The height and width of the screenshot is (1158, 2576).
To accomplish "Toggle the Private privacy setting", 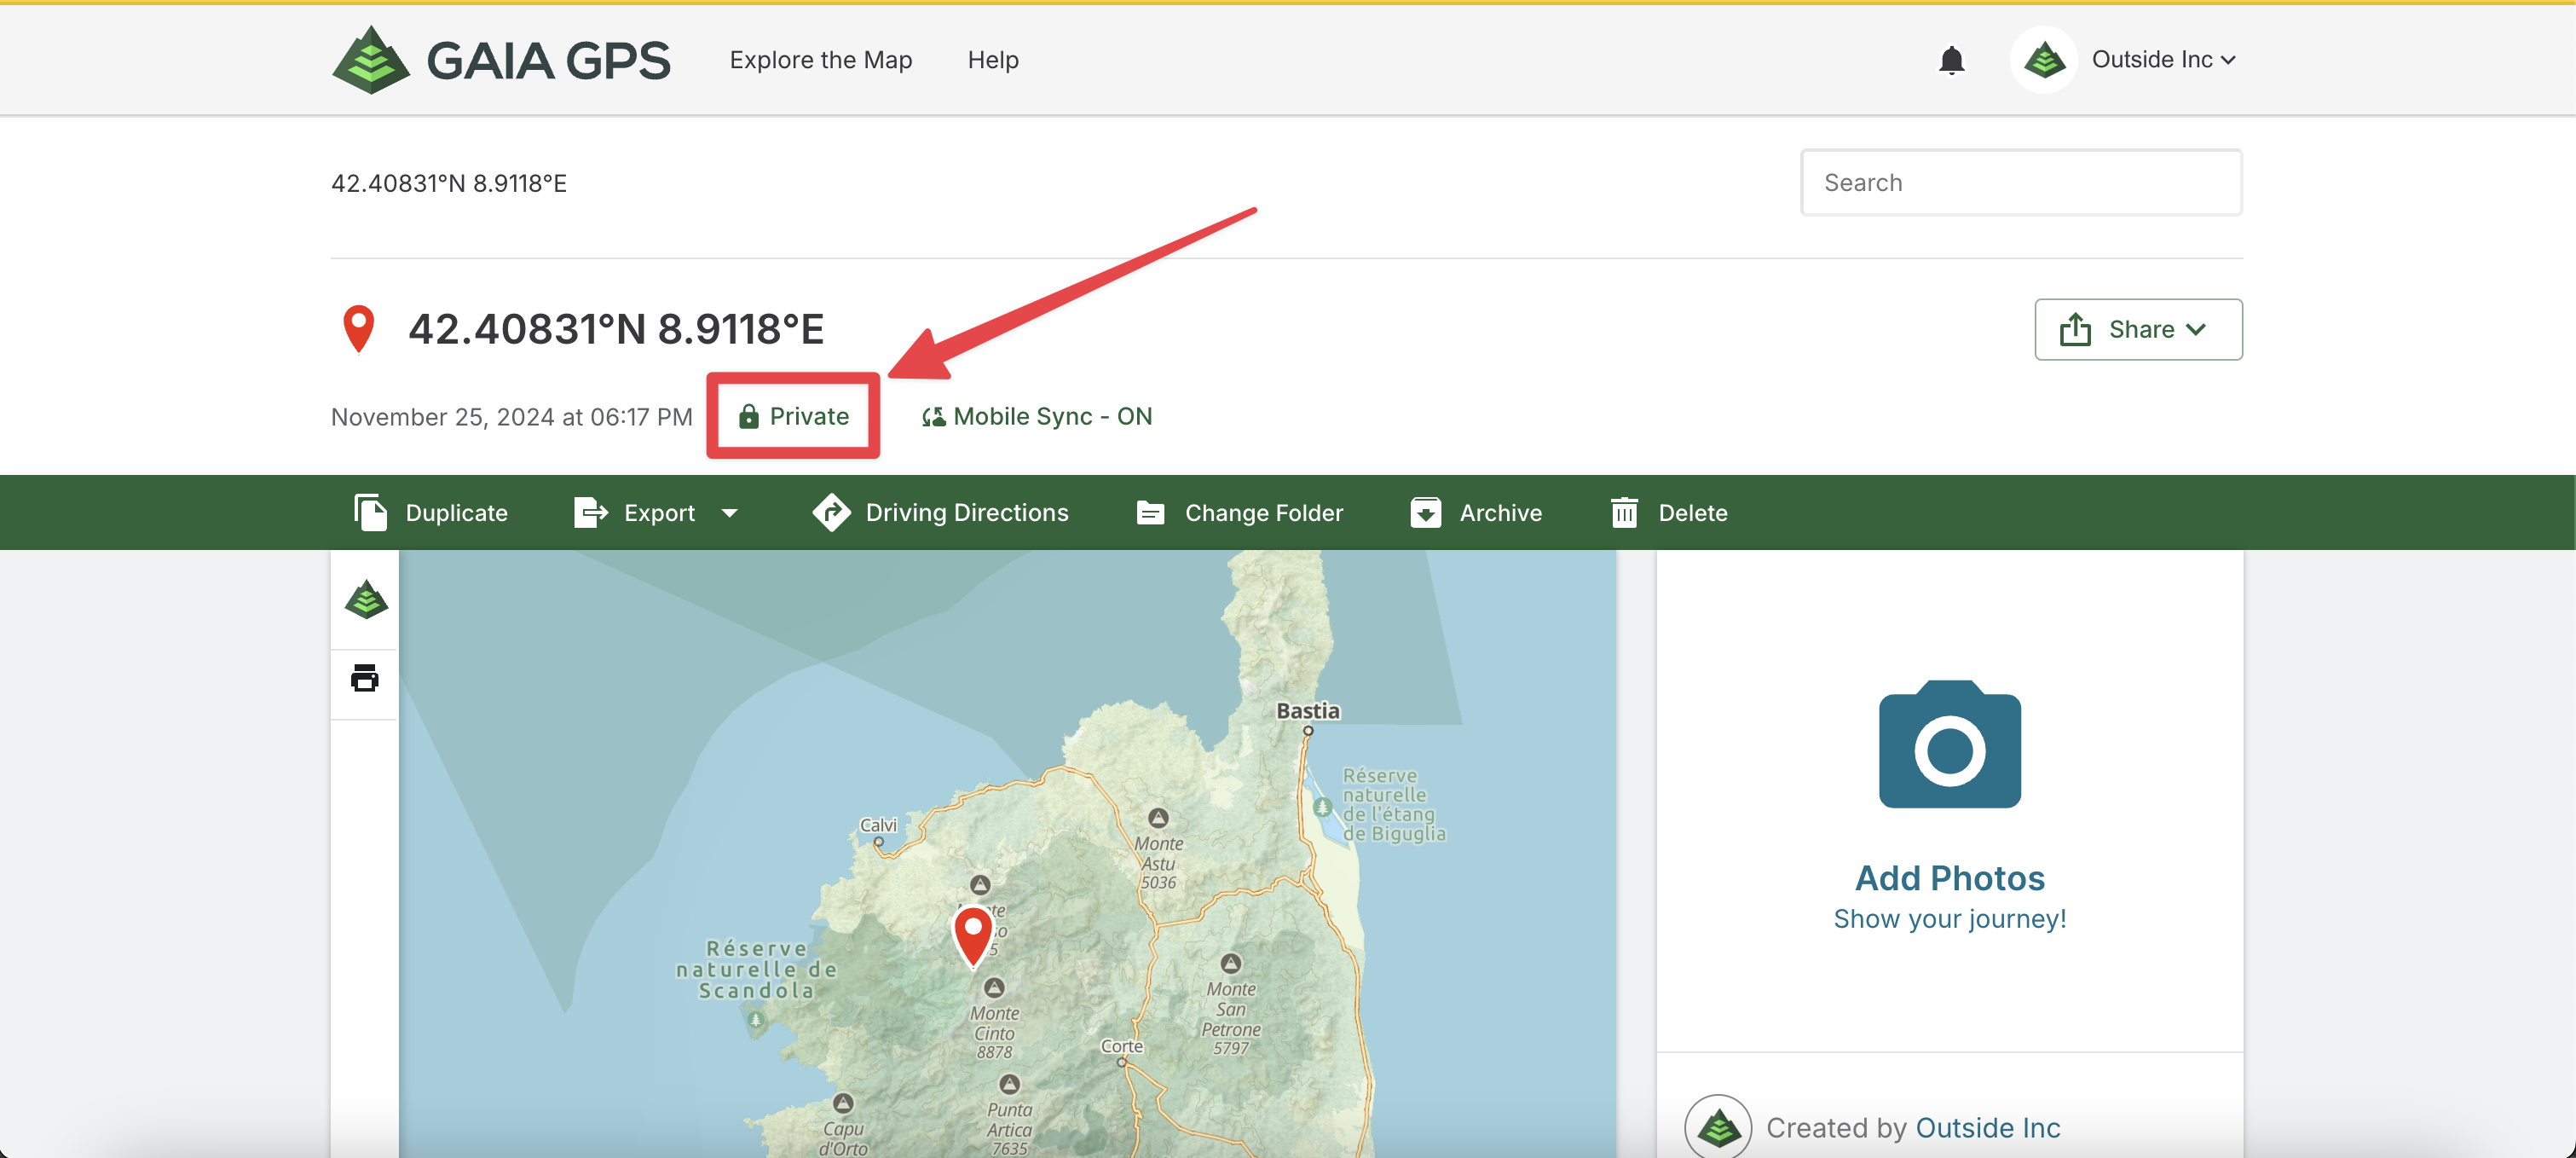I will (x=794, y=416).
